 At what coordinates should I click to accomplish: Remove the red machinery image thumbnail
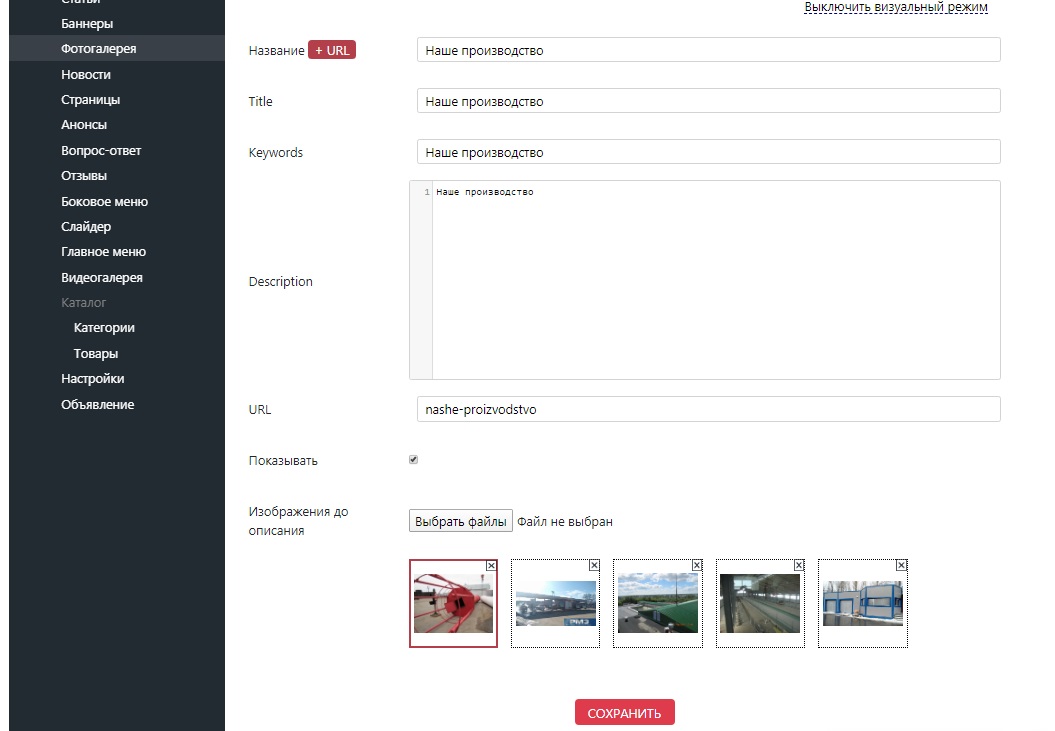pyautogui.click(x=491, y=565)
